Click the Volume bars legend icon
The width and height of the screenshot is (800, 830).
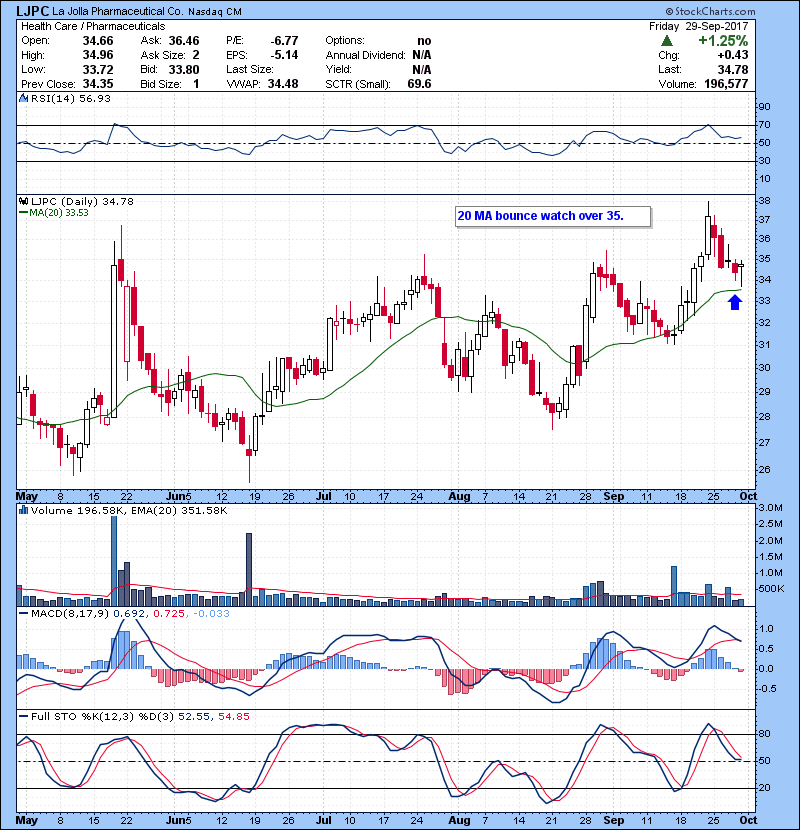tap(23, 510)
